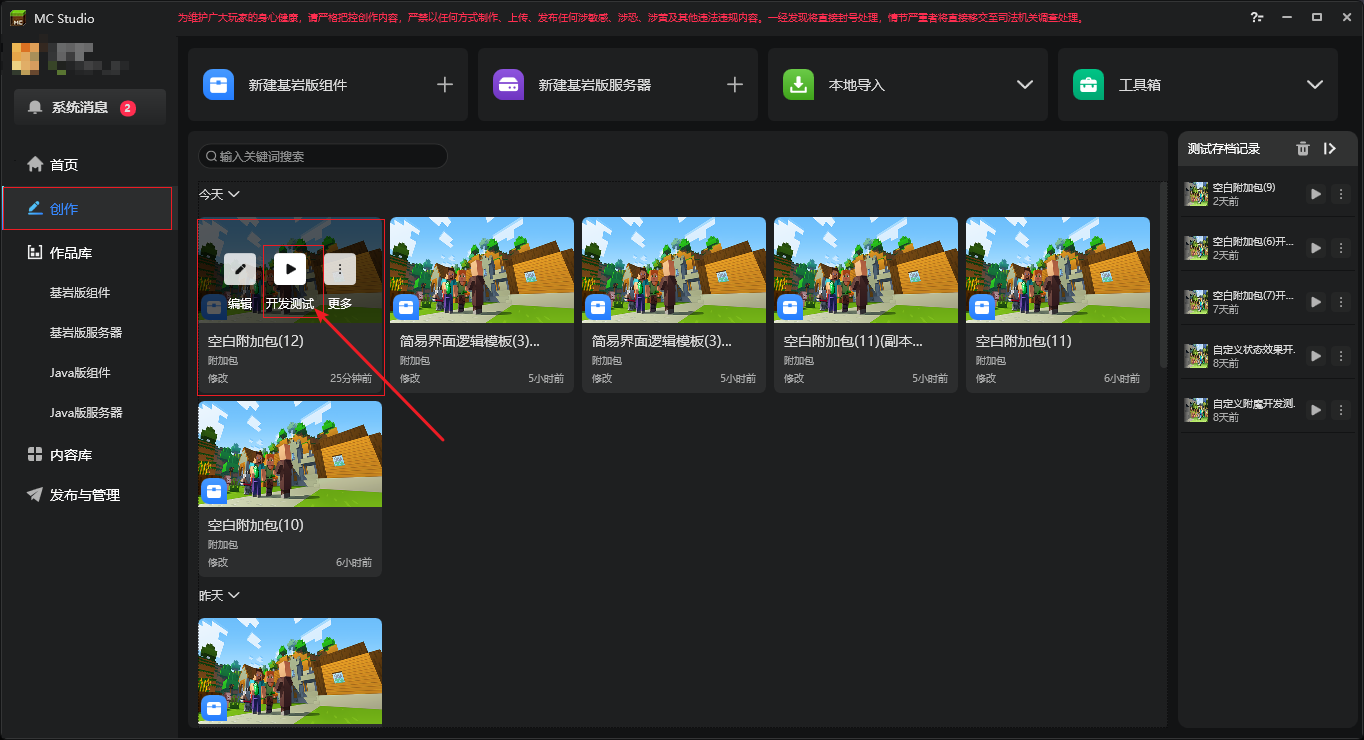
Task: Select Java版组件 in sidebar
Action: tap(80, 373)
